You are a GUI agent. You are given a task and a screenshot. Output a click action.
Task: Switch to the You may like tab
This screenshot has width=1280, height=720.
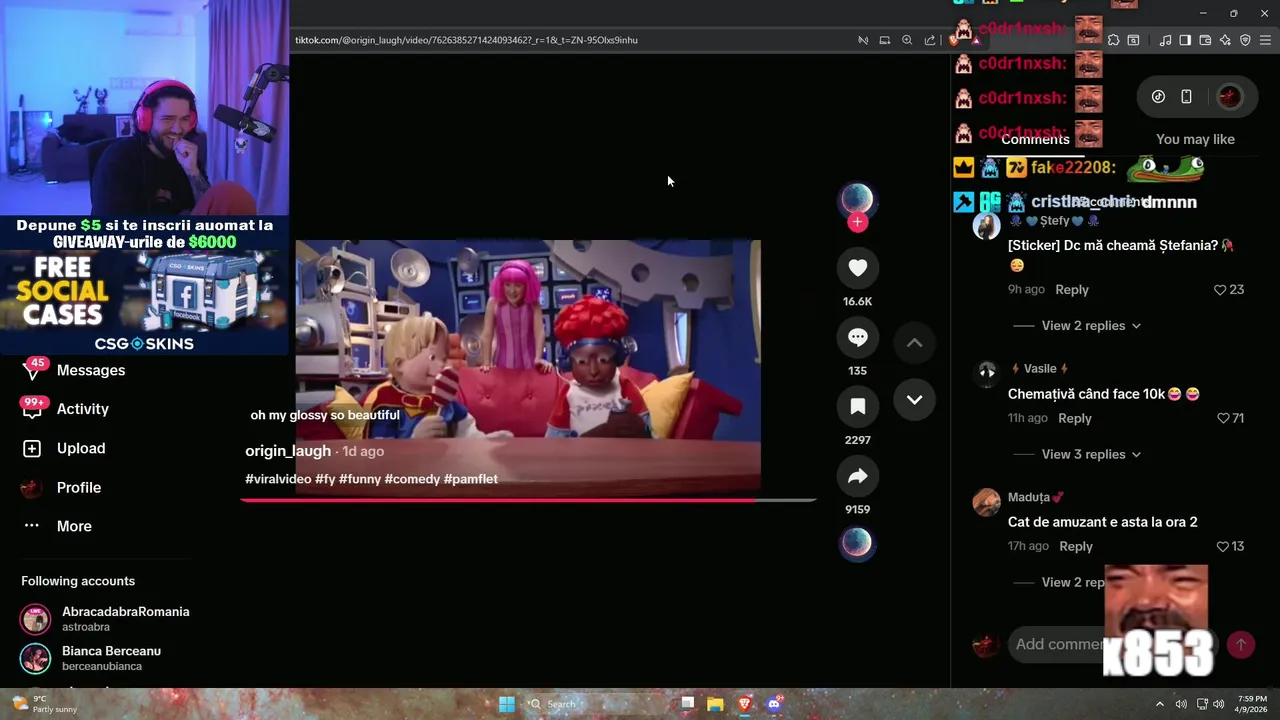[x=1195, y=139]
